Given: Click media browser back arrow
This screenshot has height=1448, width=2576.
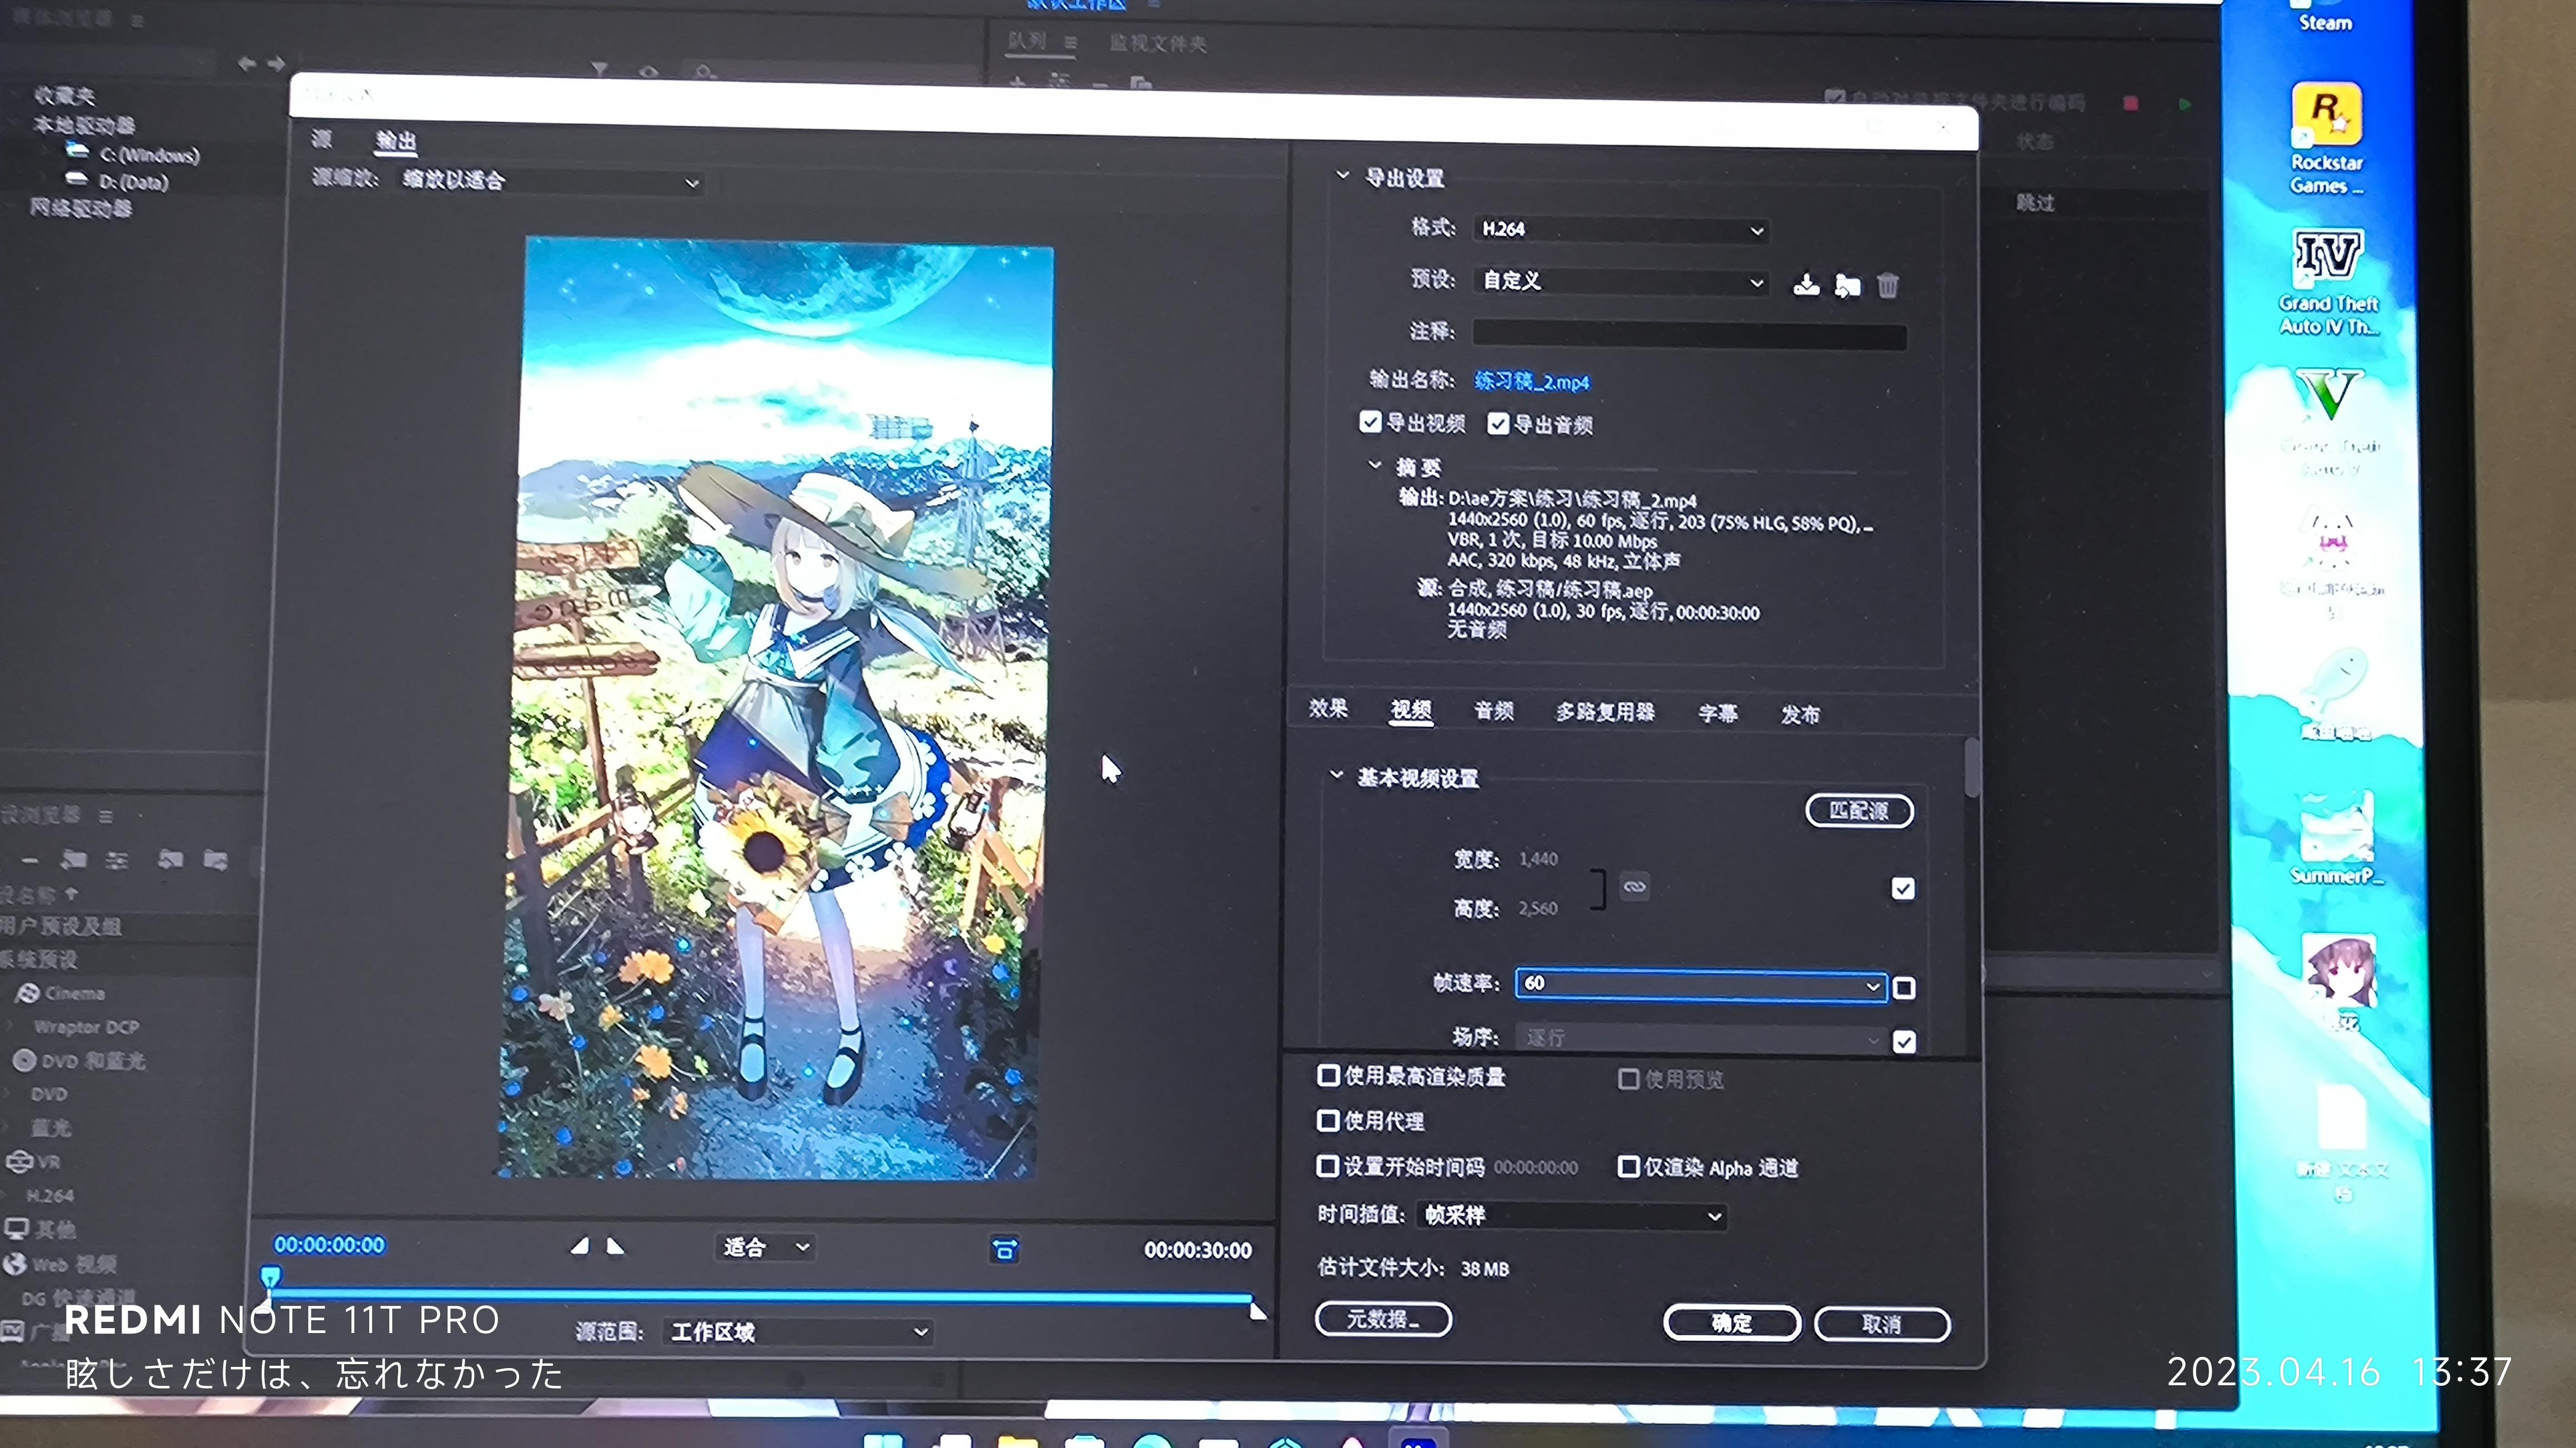Looking at the screenshot, I should point(247,63).
